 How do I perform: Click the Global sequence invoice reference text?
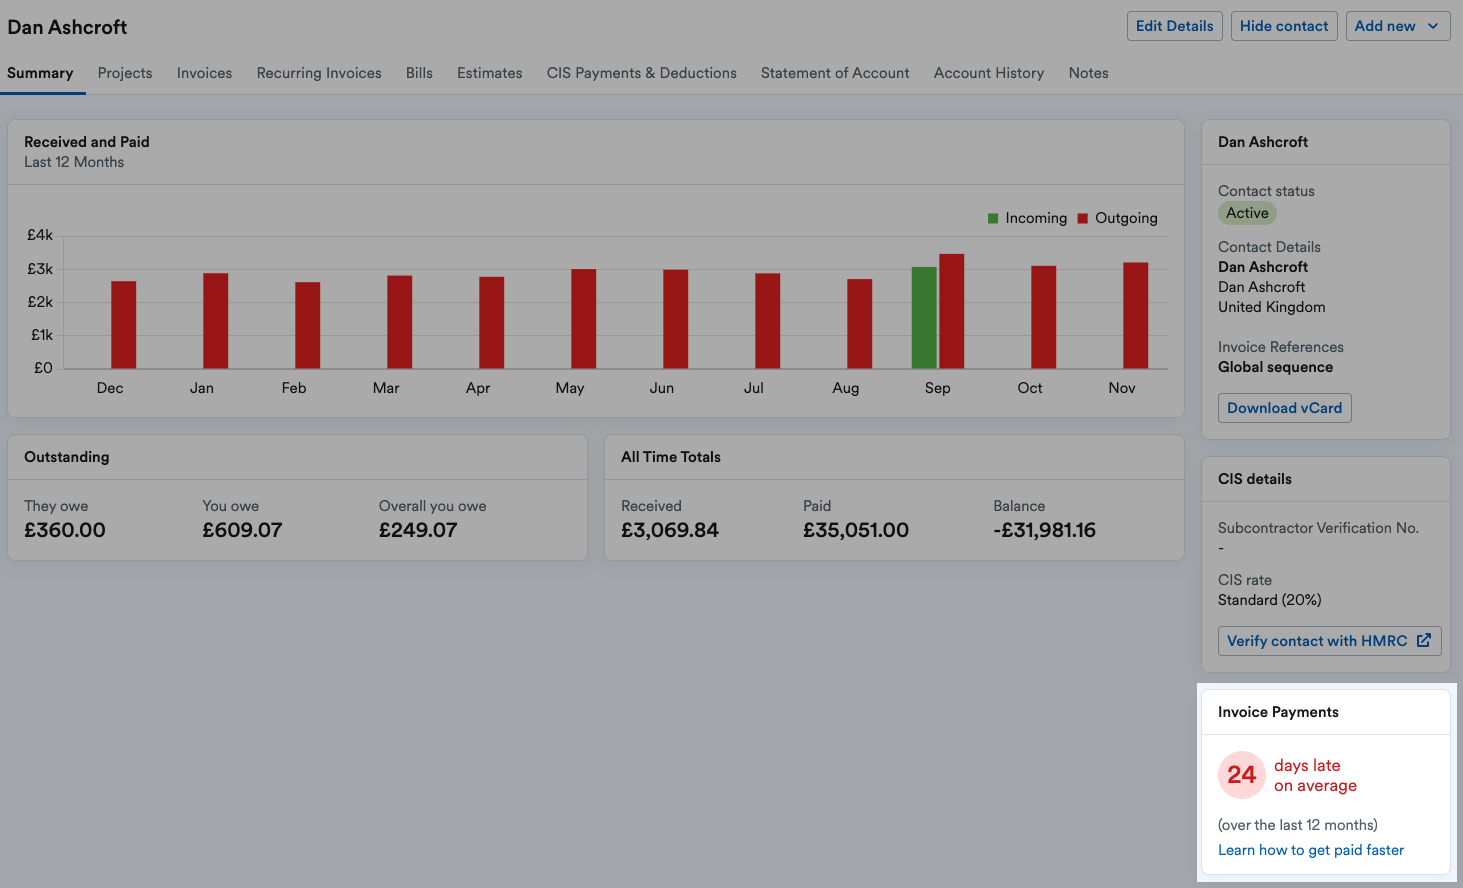point(1276,367)
